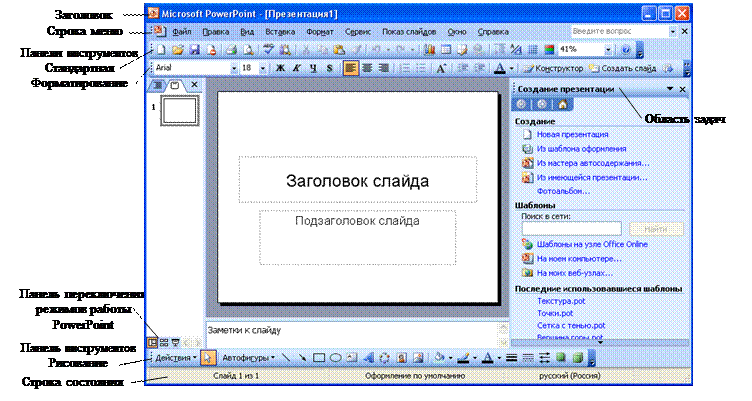Viewport: 752px width, 401px height.
Task: Apply font color with the A icon in Formatting toolbar
Action: pos(500,68)
